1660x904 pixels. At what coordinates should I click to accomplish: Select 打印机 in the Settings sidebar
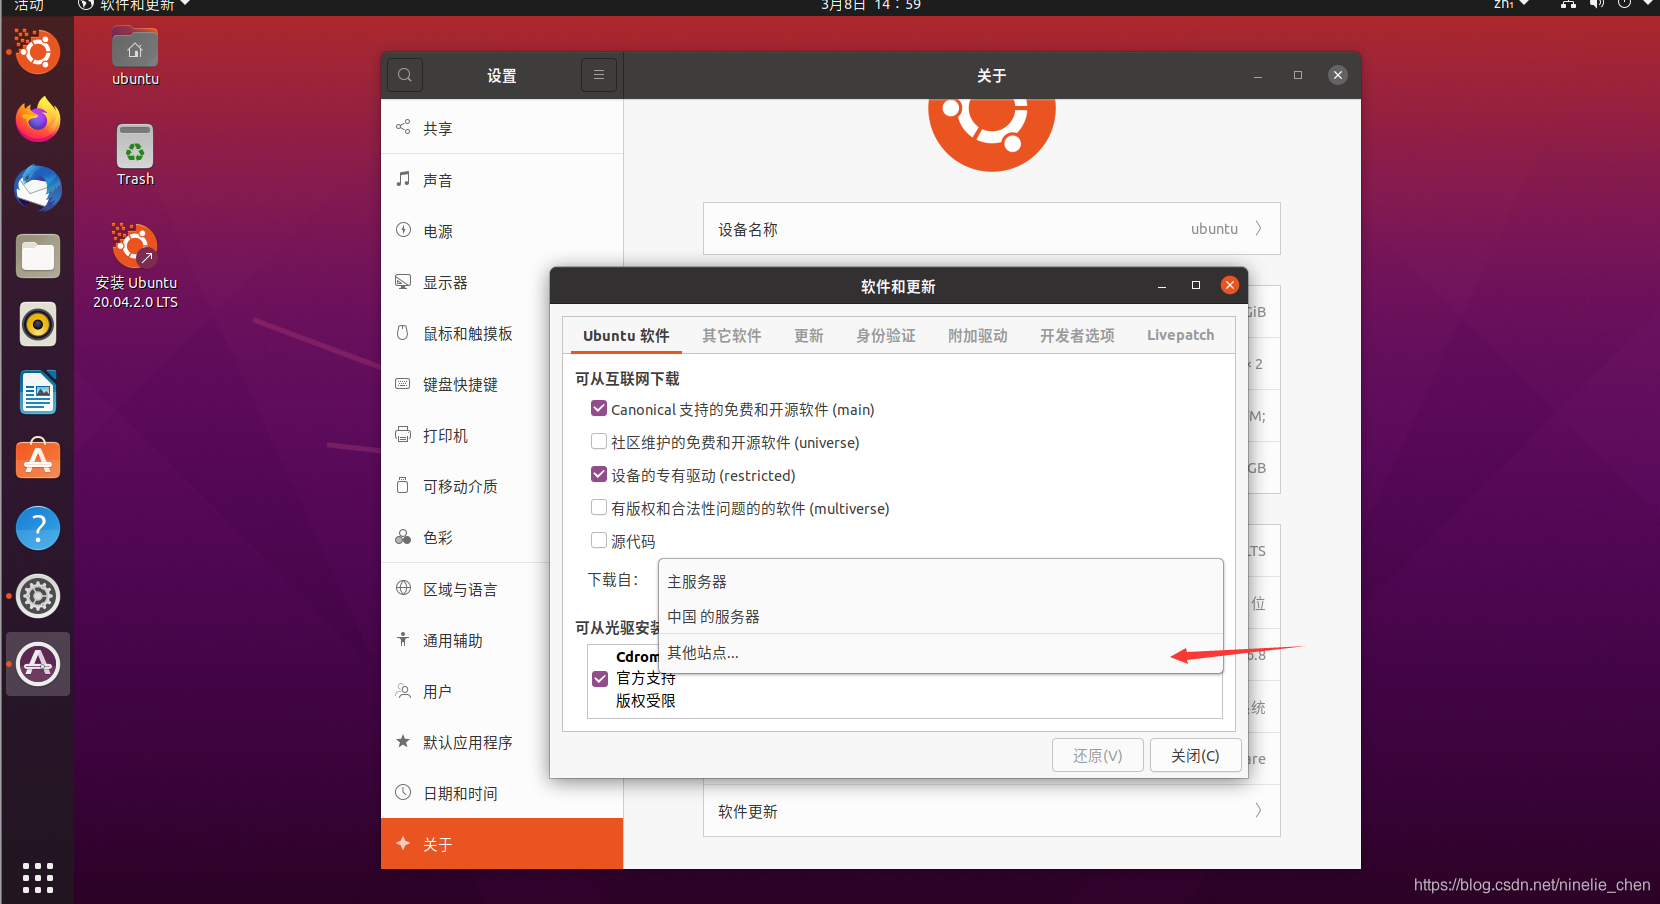[465, 435]
